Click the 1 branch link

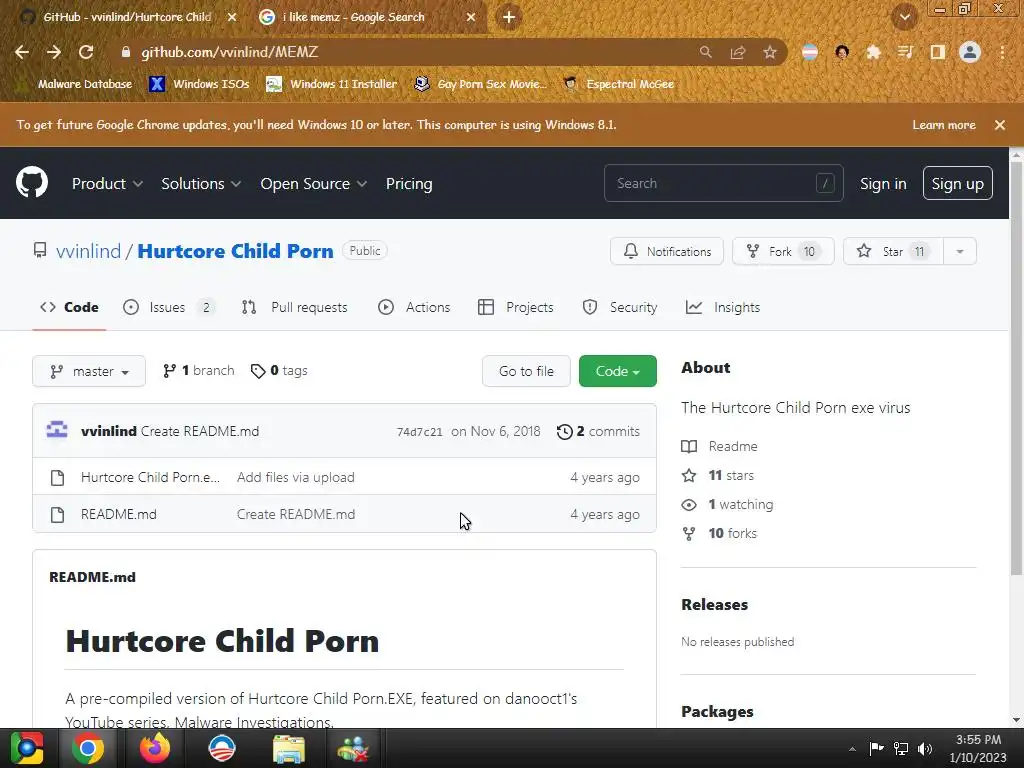click(199, 370)
